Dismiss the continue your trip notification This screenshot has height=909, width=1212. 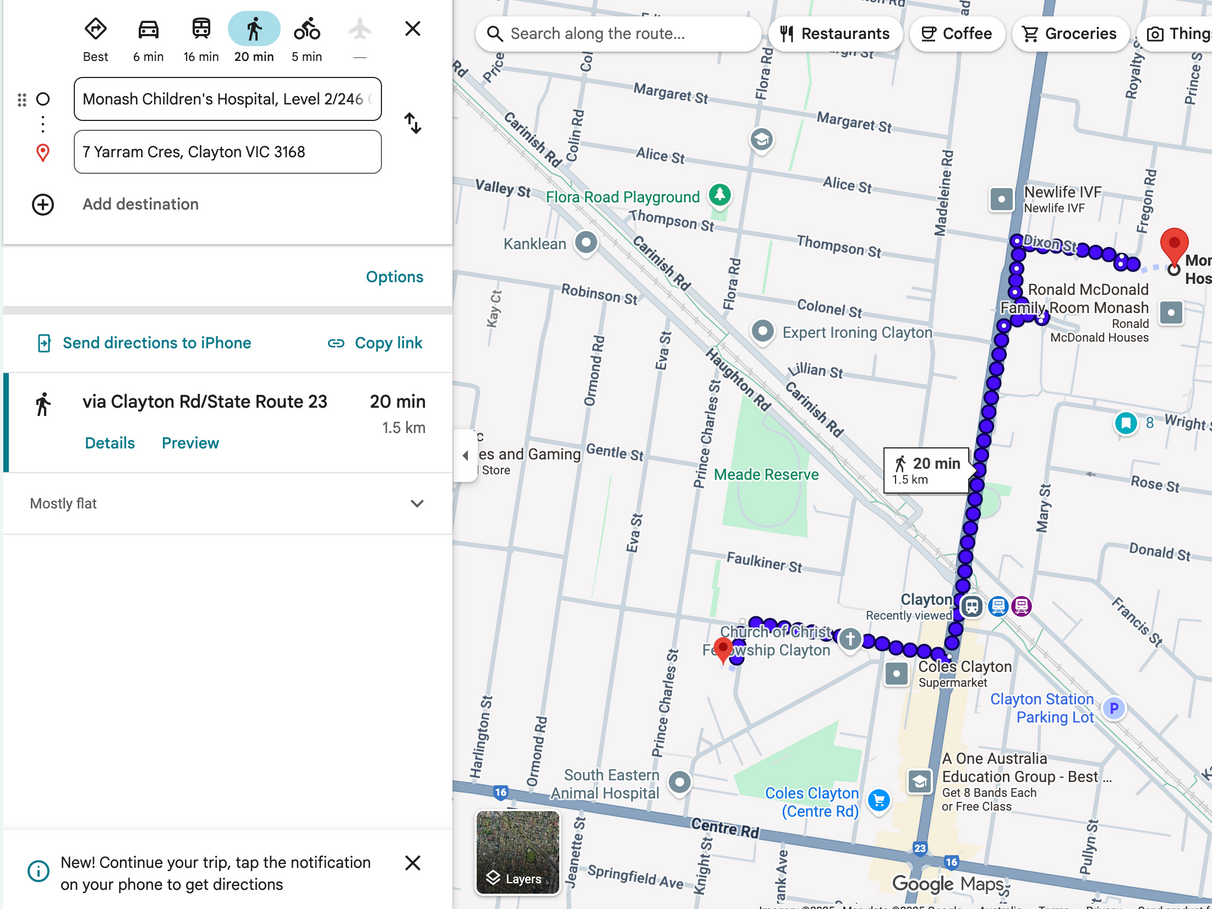click(412, 863)
